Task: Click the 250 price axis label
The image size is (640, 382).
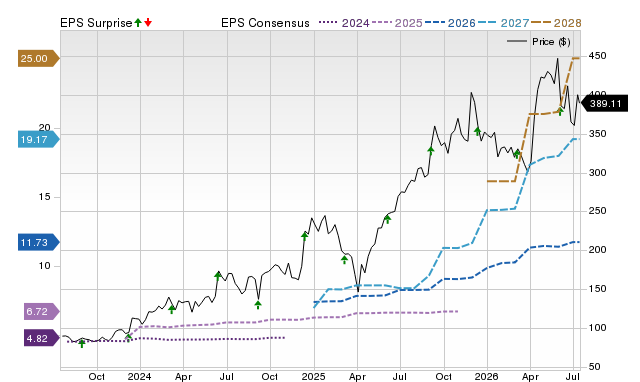Action: pos(597,211)
